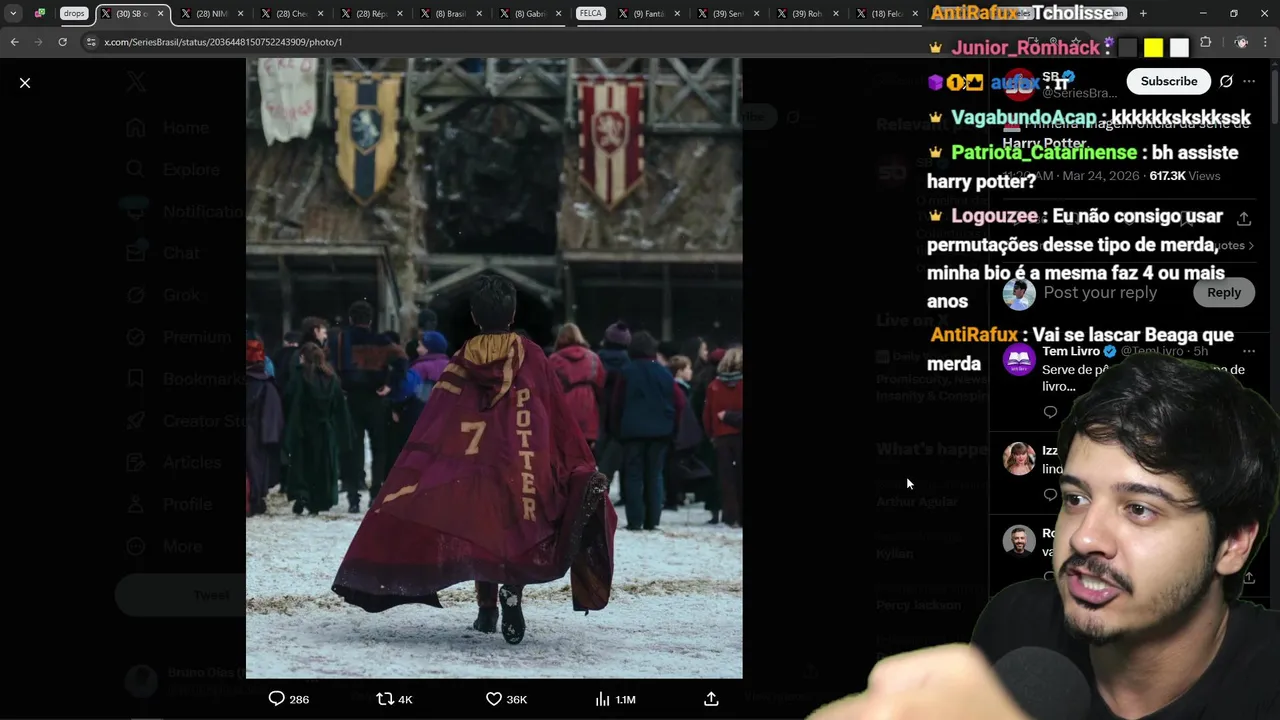The height and width of the screenshot is (720, 1280).
Task: Switch to the (18) Felc tab
Action: [x=886, y=13]
